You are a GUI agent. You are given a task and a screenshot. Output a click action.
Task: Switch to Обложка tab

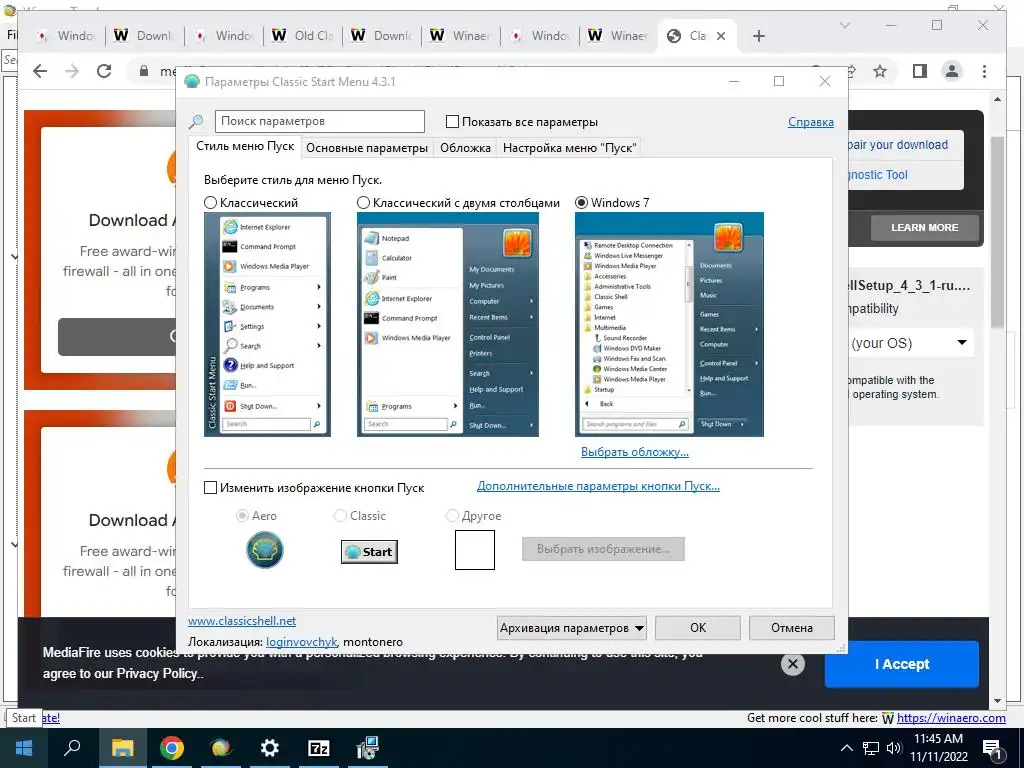[465, 148]
